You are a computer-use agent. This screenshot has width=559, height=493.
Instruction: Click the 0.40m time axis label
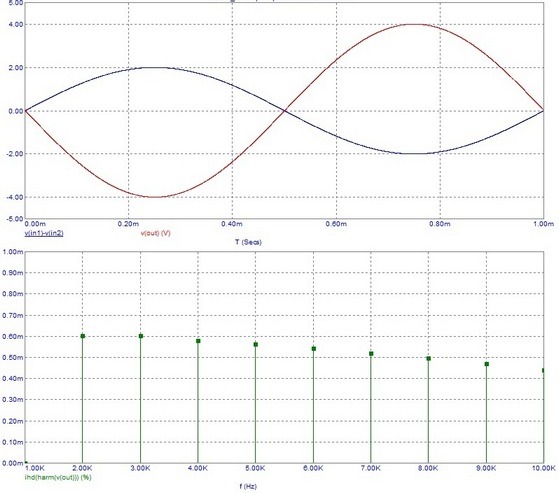pyautogui.click(x=232, y=224)
